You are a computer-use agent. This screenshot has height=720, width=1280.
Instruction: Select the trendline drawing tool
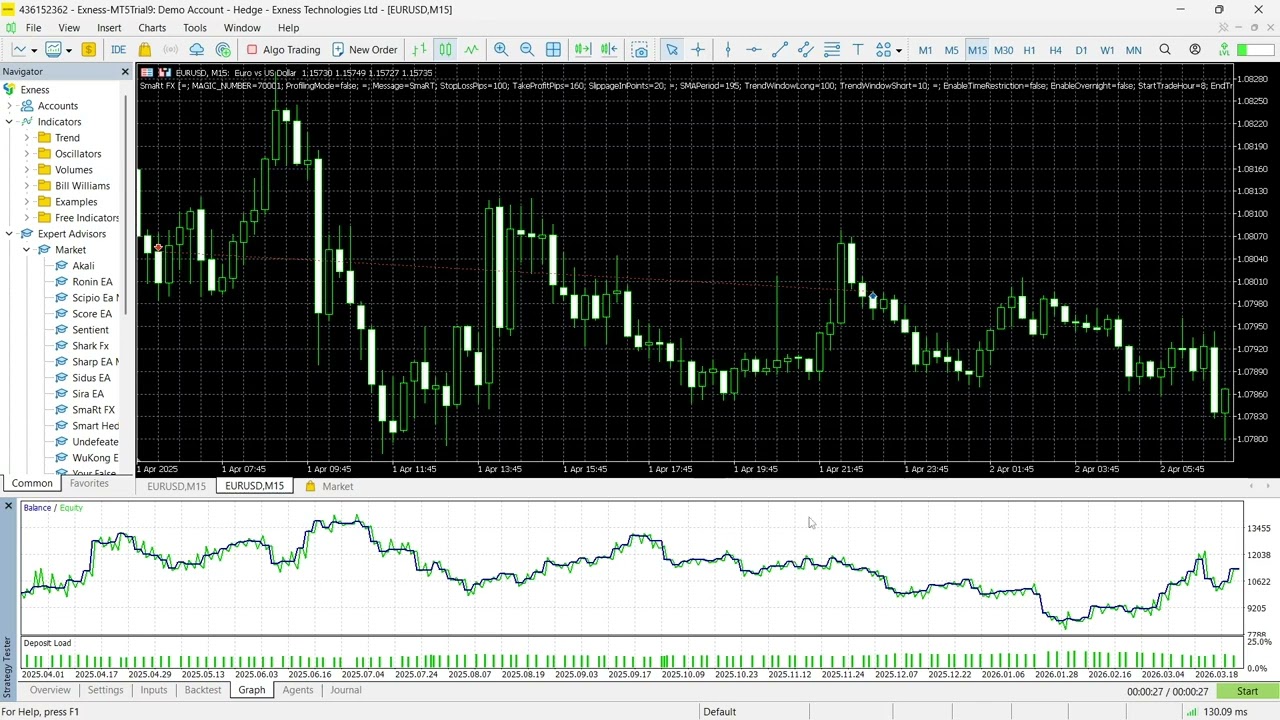[780, 50]
